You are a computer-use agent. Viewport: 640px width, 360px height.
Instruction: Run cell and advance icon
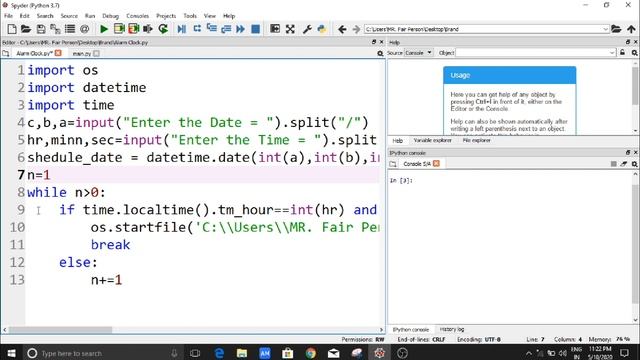point(133,29)
